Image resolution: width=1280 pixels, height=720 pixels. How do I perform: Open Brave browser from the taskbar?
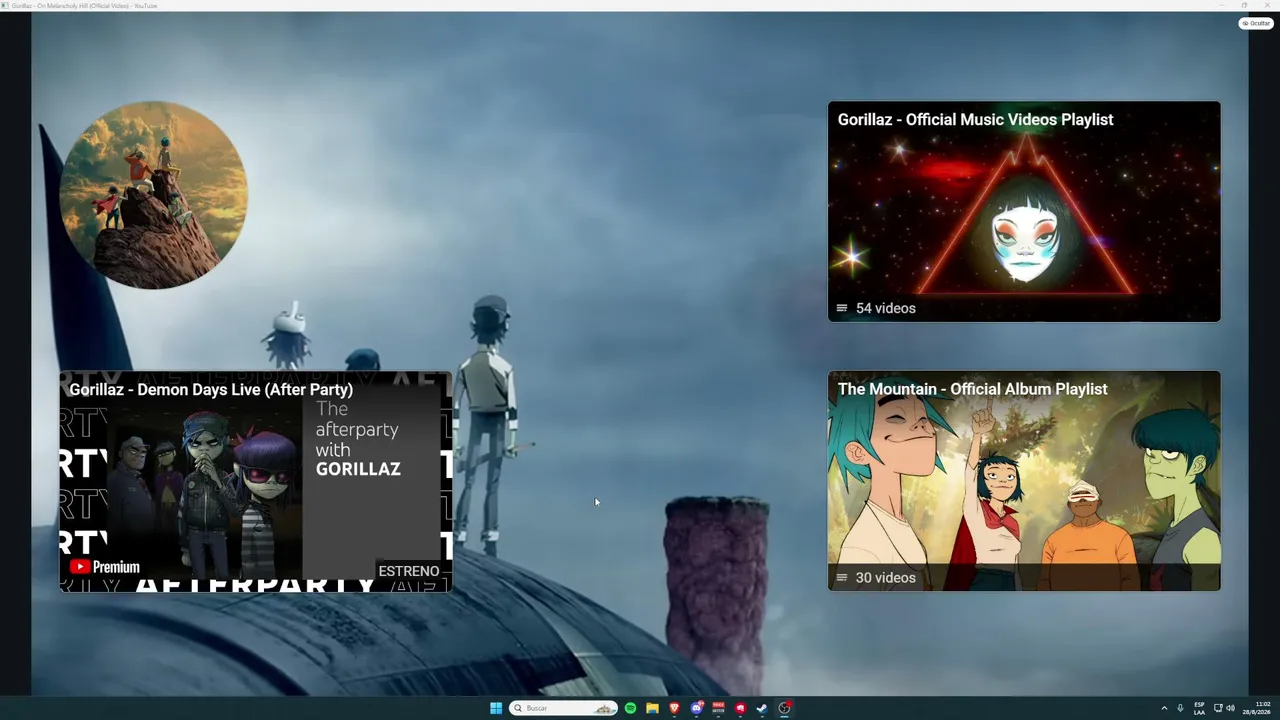674,708
